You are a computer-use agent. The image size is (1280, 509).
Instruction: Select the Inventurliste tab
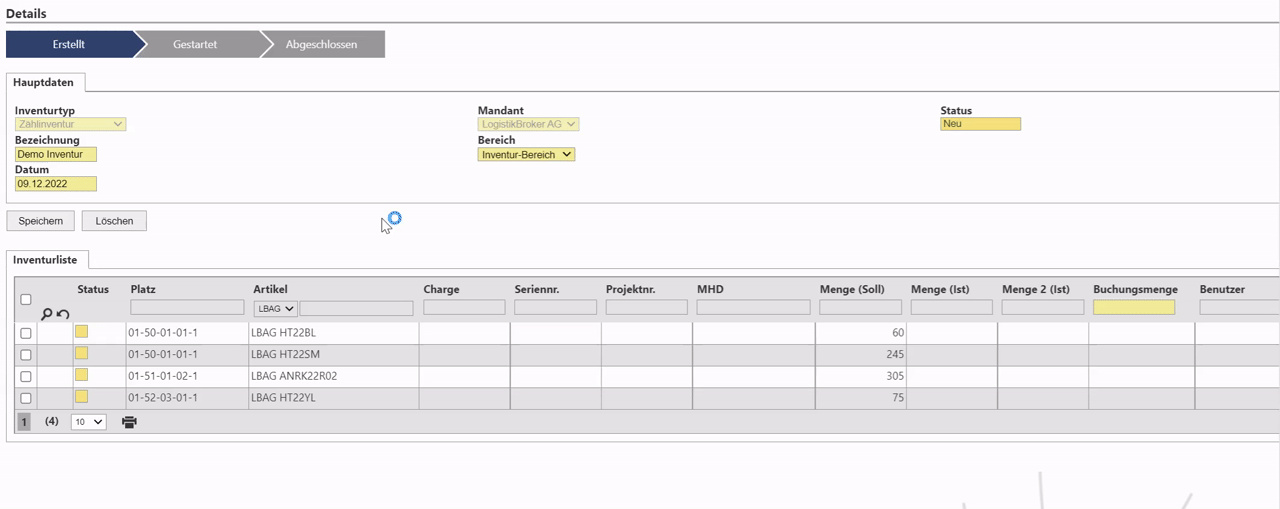coord(45,260)
